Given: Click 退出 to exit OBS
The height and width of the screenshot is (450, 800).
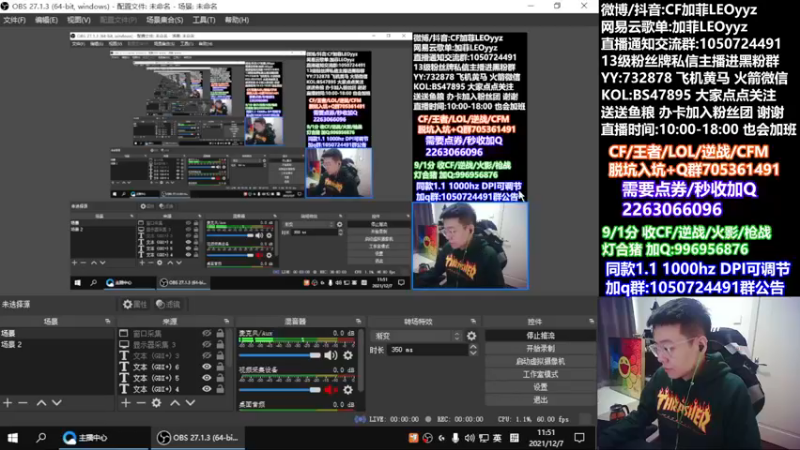Looking at the screenshot, I should [x=540, y=399].
